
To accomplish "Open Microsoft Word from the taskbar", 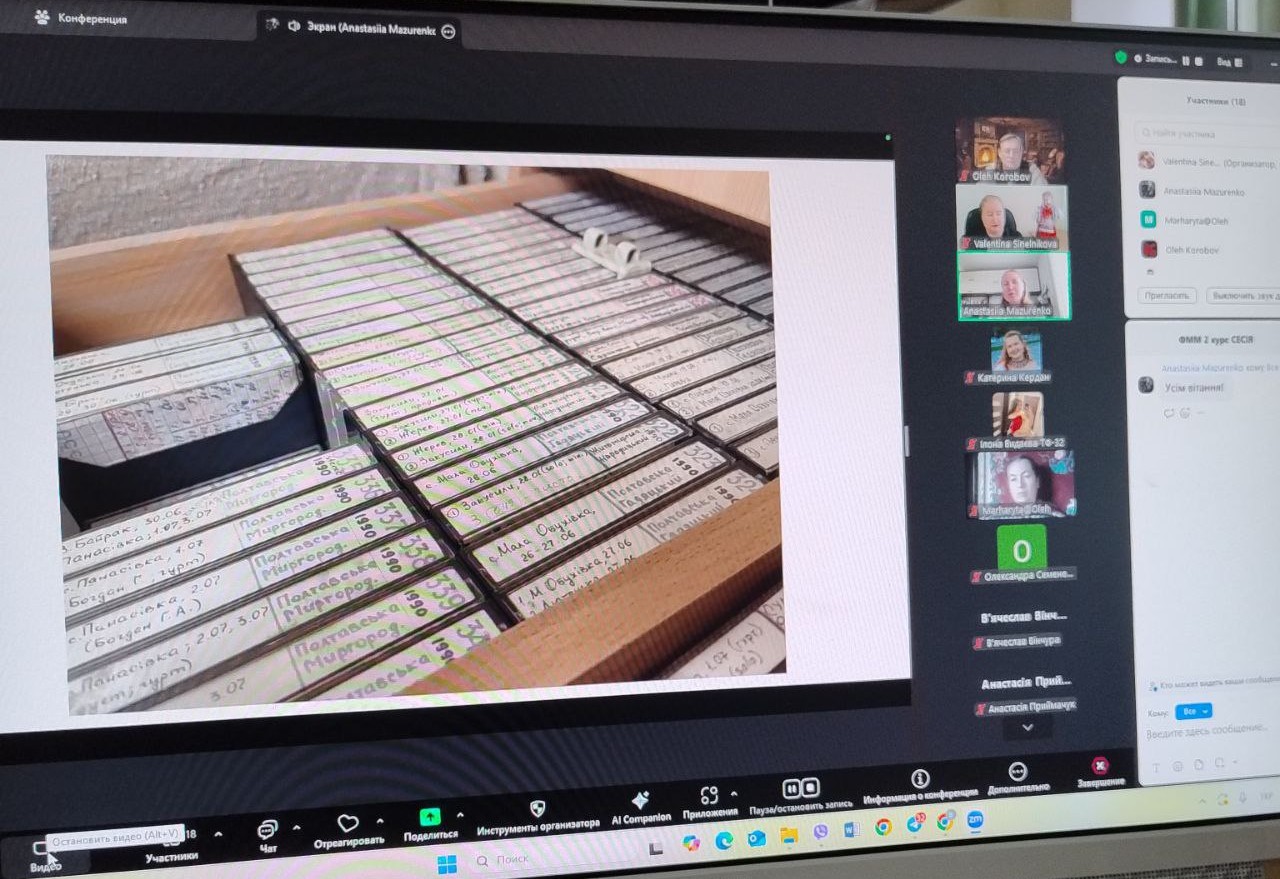I will point(852,830).
